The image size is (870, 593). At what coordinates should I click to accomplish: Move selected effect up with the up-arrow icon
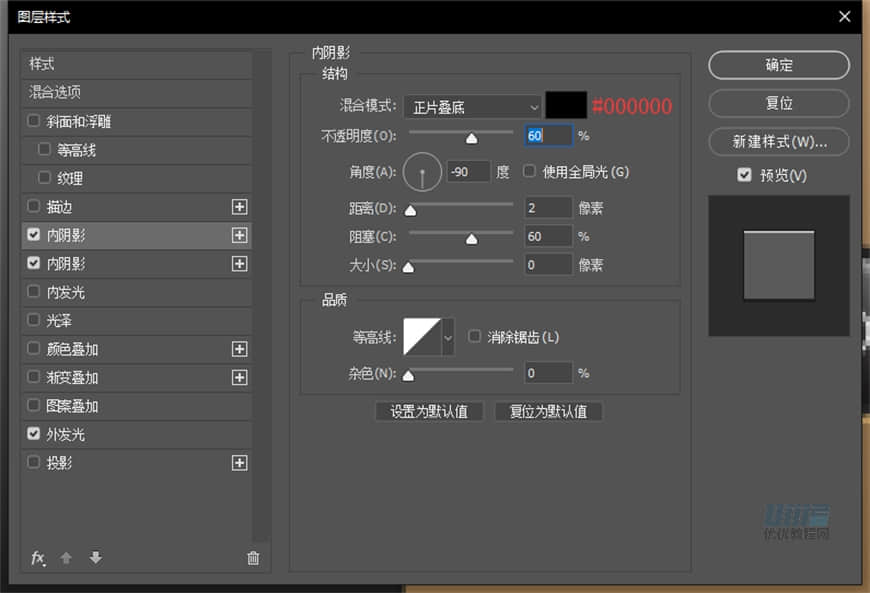click(66, 558)
